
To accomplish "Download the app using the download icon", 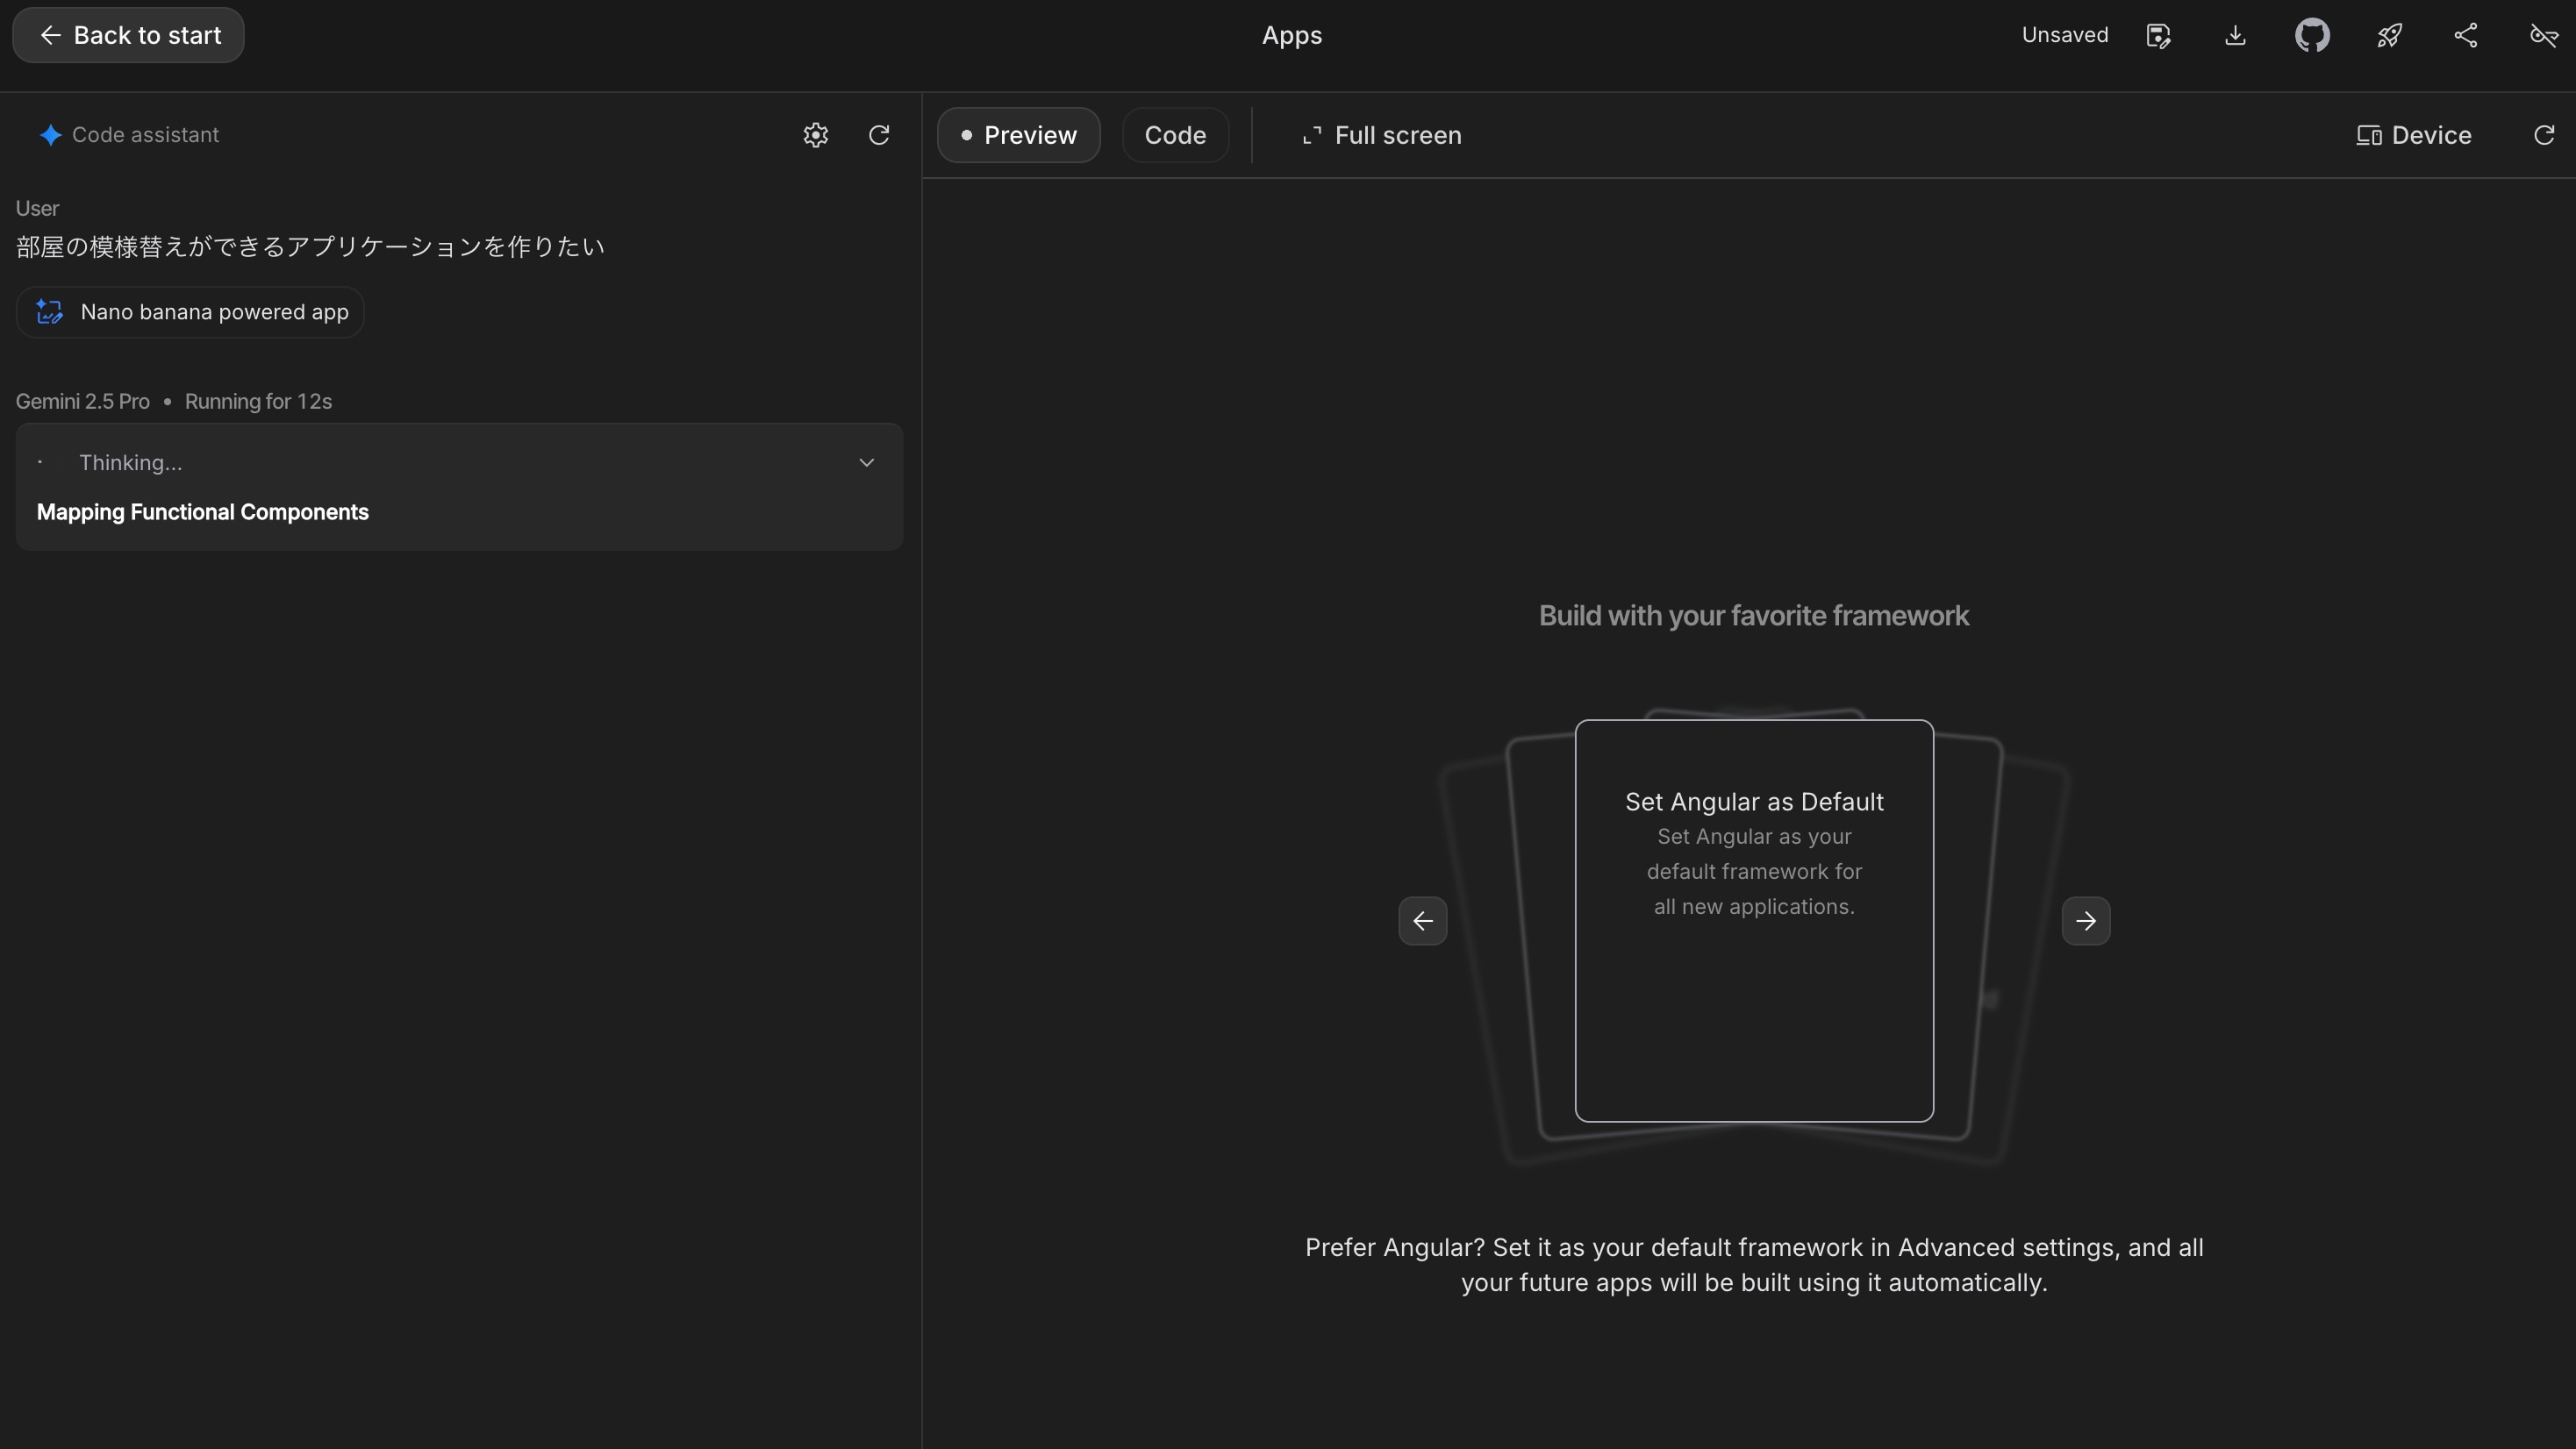I will coord(2235,36).
